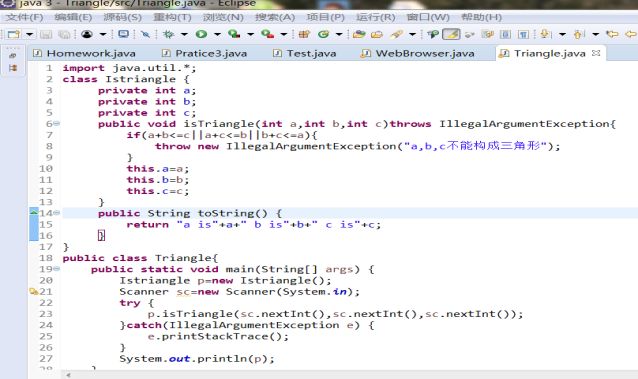Click the text "e.printStackTrace();" on line 25
Viewport: 638px width, 379px height.
coord(218,336)
